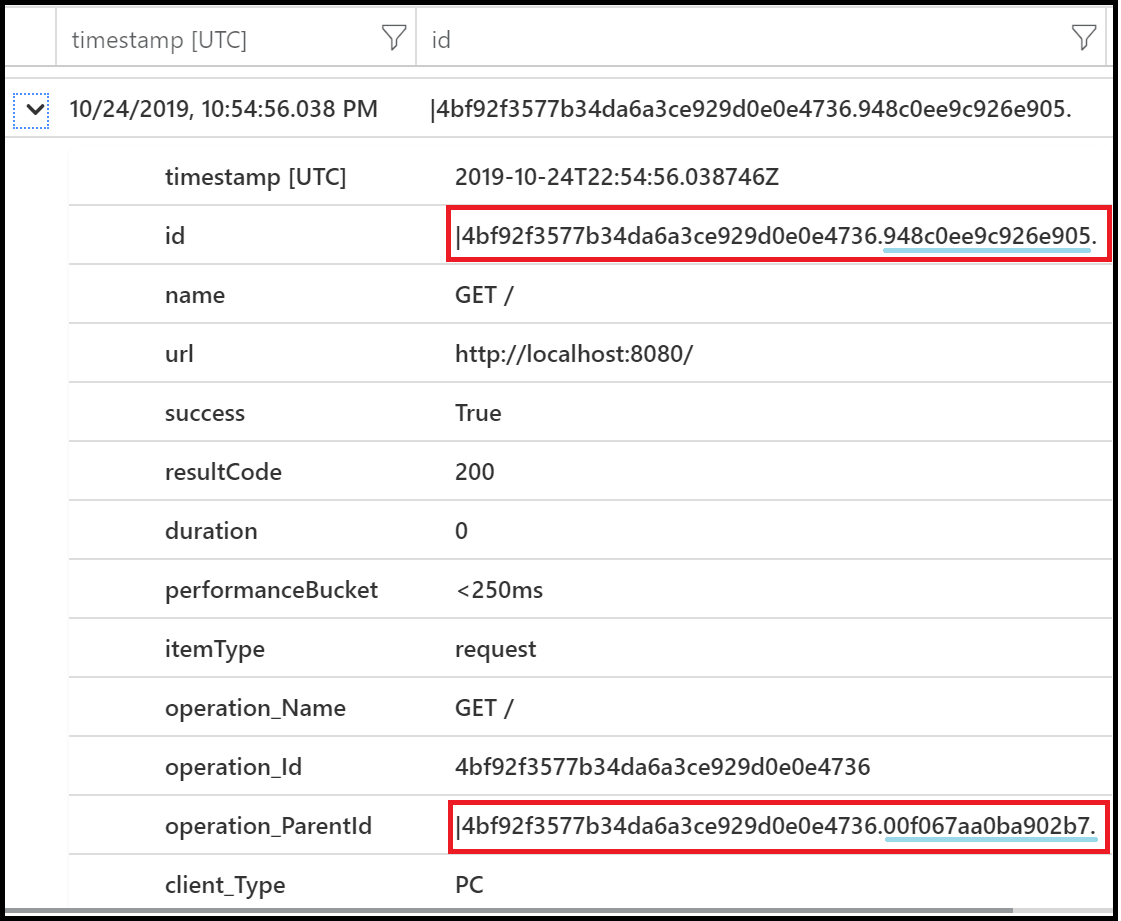Open the timestamp [UTC] column filter
Viewport: 1121px width, 921px height.
(x=393, y=38)
